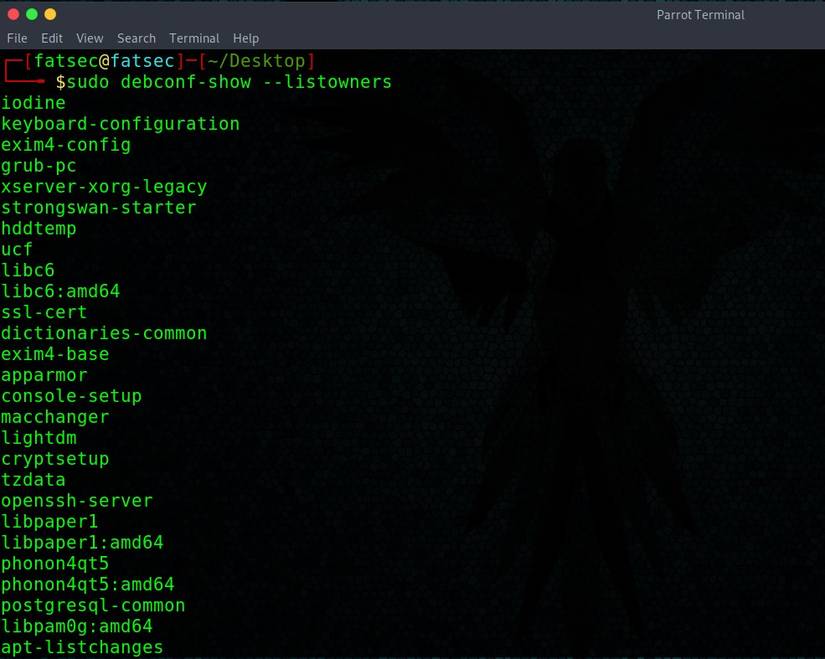The width and height of the screenshot is (825, 659).
Task: Click the apt-listchanges line at bottom
Action: click(83, 647)
